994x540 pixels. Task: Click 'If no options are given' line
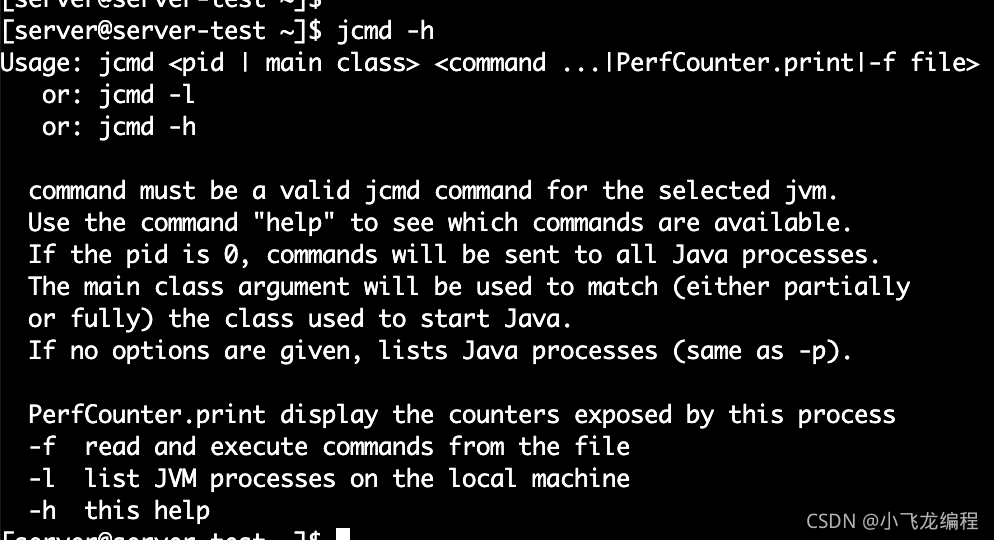440,351
